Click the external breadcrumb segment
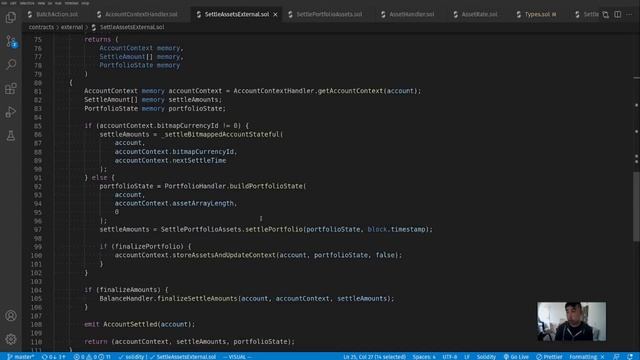 (71, 27)
